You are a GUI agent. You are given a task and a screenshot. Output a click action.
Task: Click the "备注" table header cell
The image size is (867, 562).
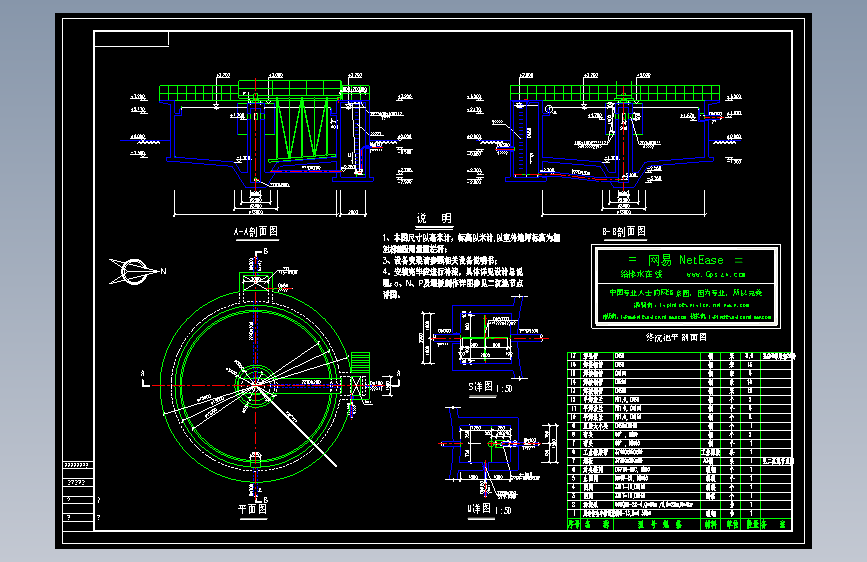click(x=776, y=524)
